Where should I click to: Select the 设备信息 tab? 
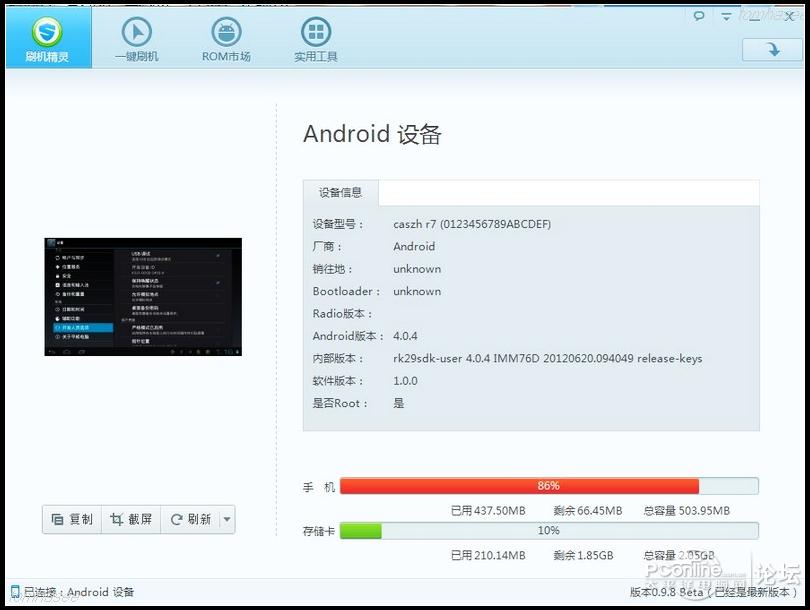tap(341, 192)
